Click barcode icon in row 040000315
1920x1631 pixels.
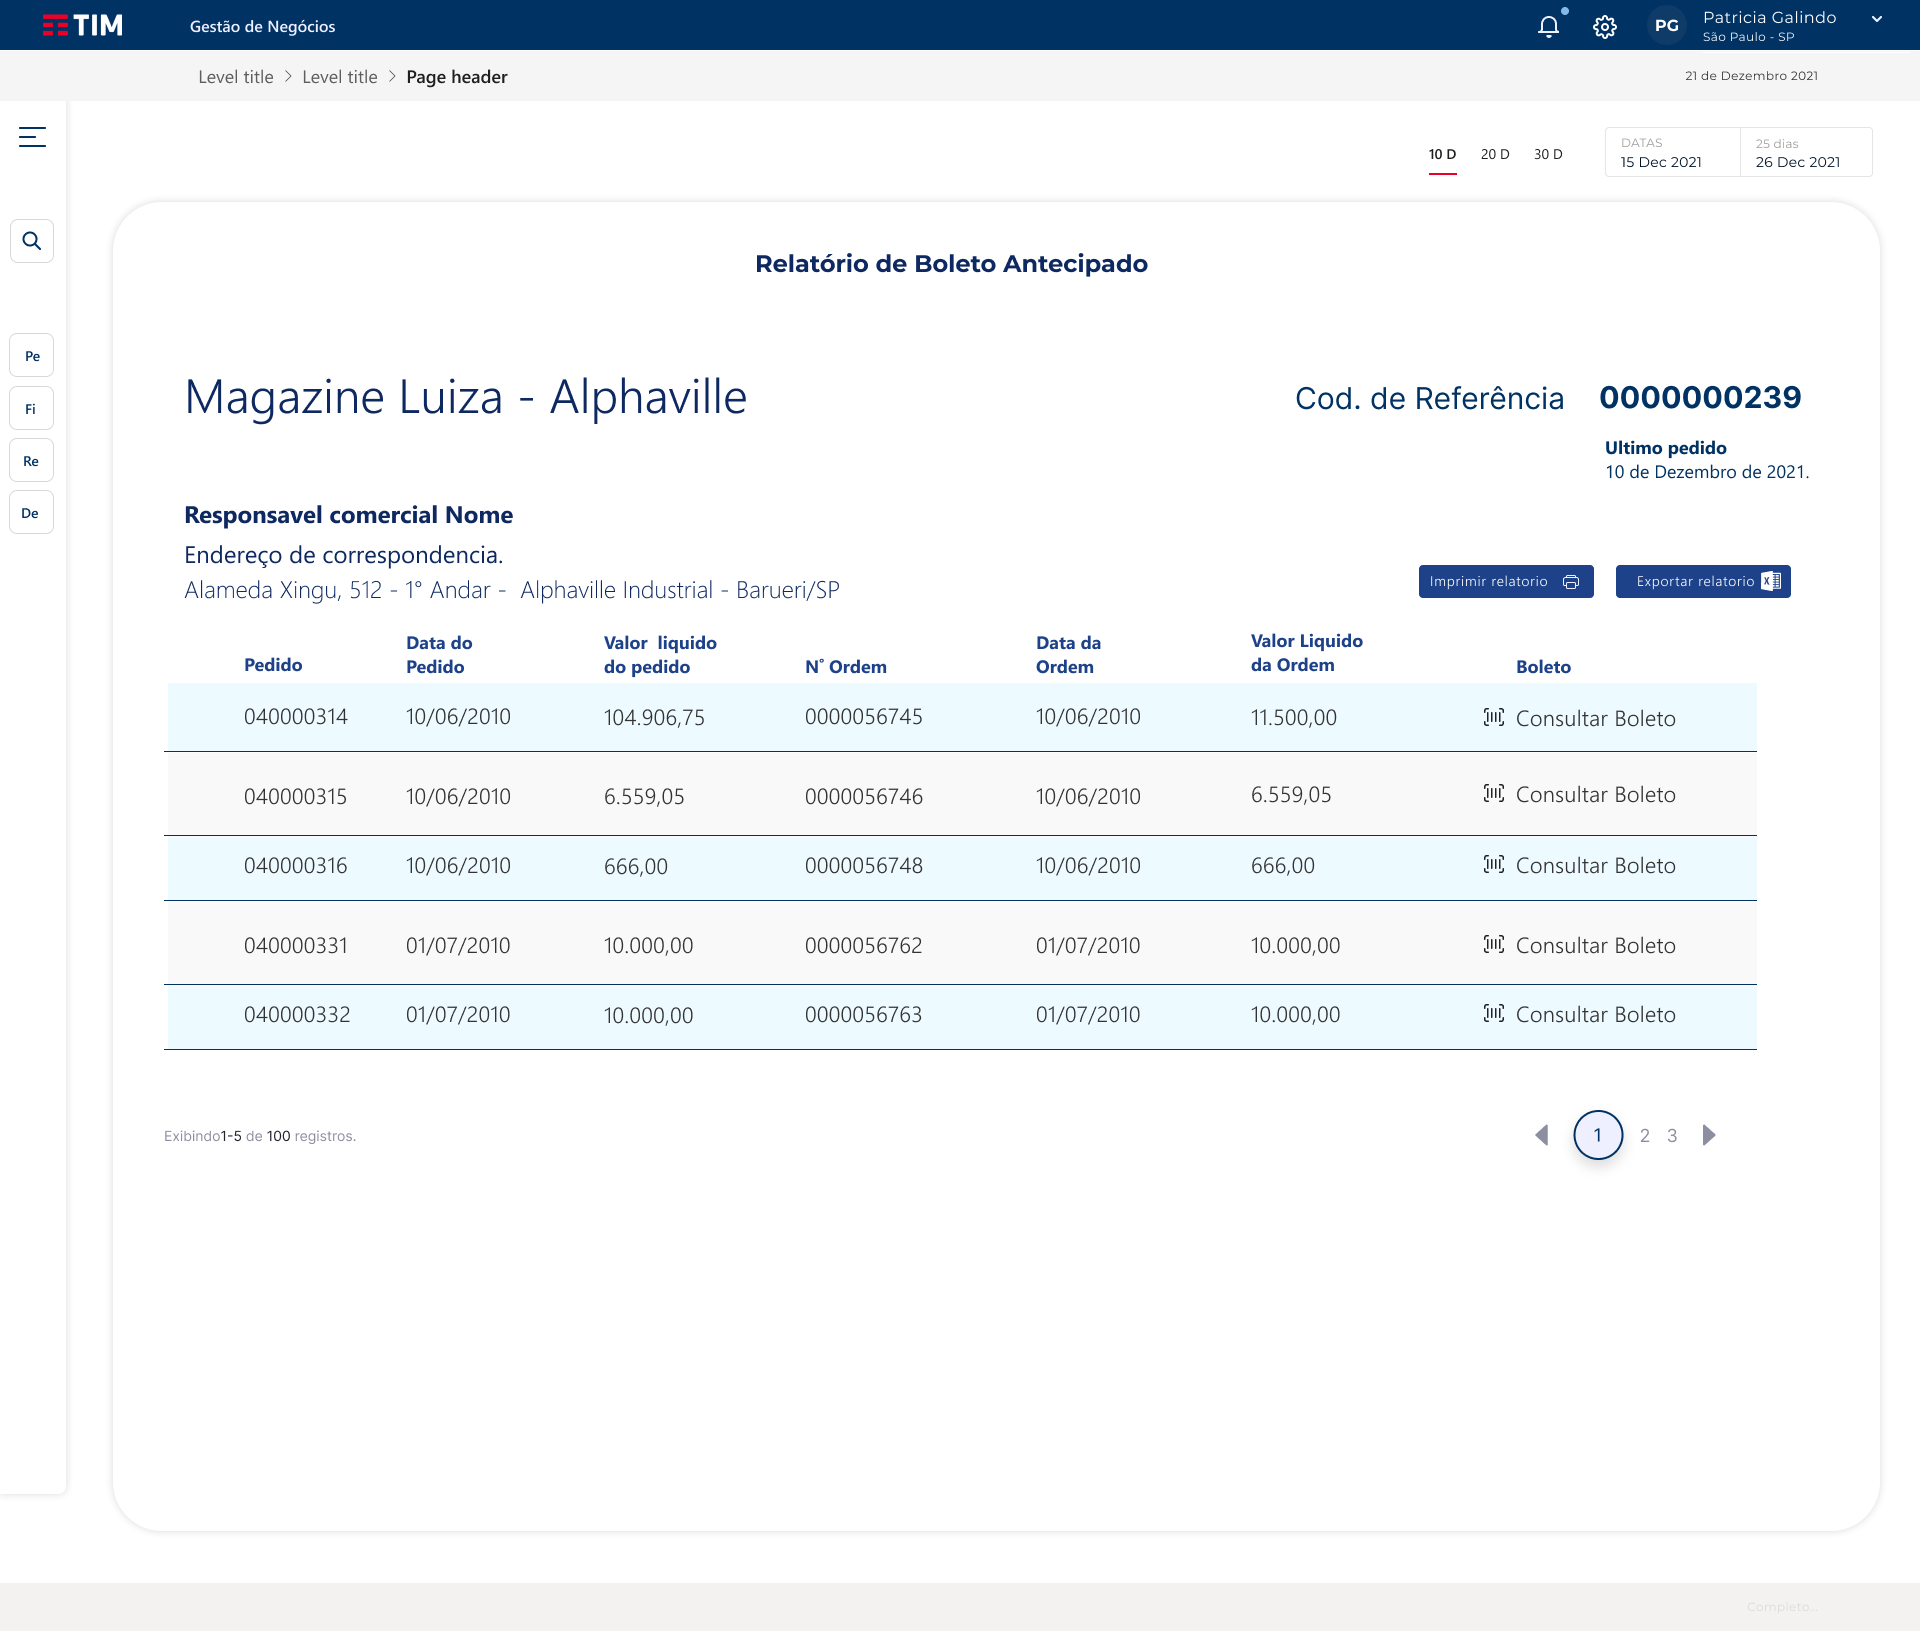[1494, 793]
